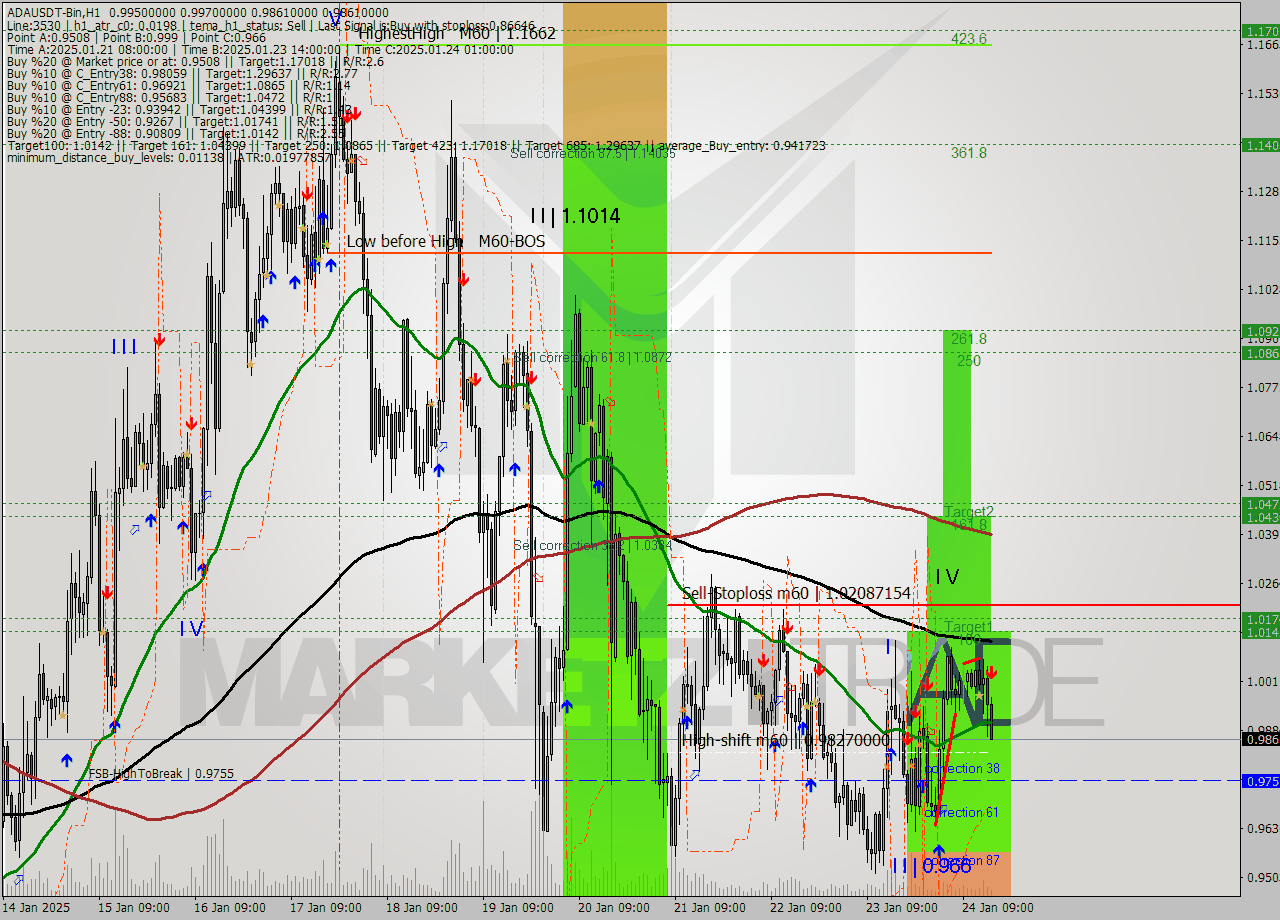The height and width of the screenshot is (920, 1280).
Task: Click the Sell correction 87.5 | 1.14035 label
Action: pos(593,153)
